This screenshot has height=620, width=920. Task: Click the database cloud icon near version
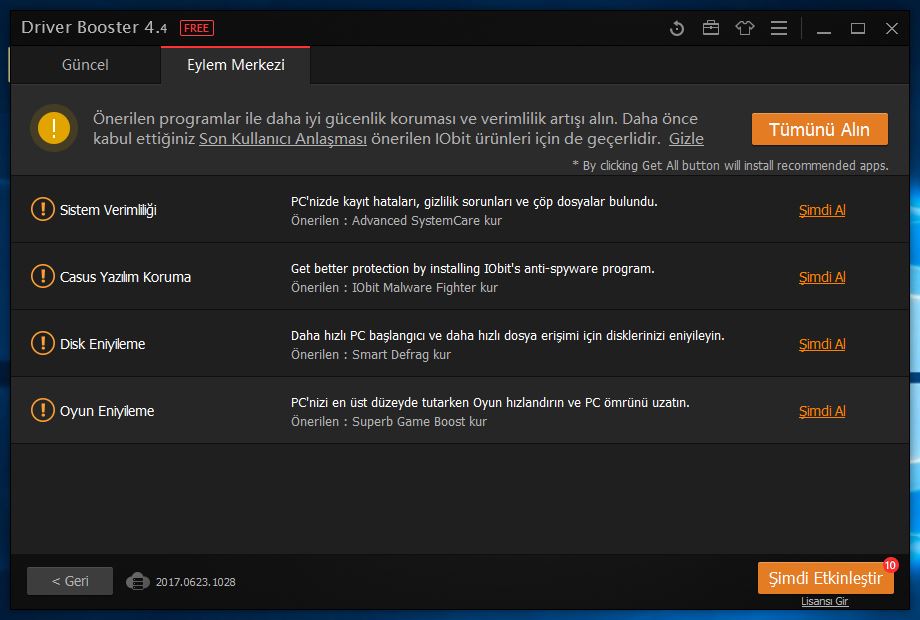tap(137, 581)
